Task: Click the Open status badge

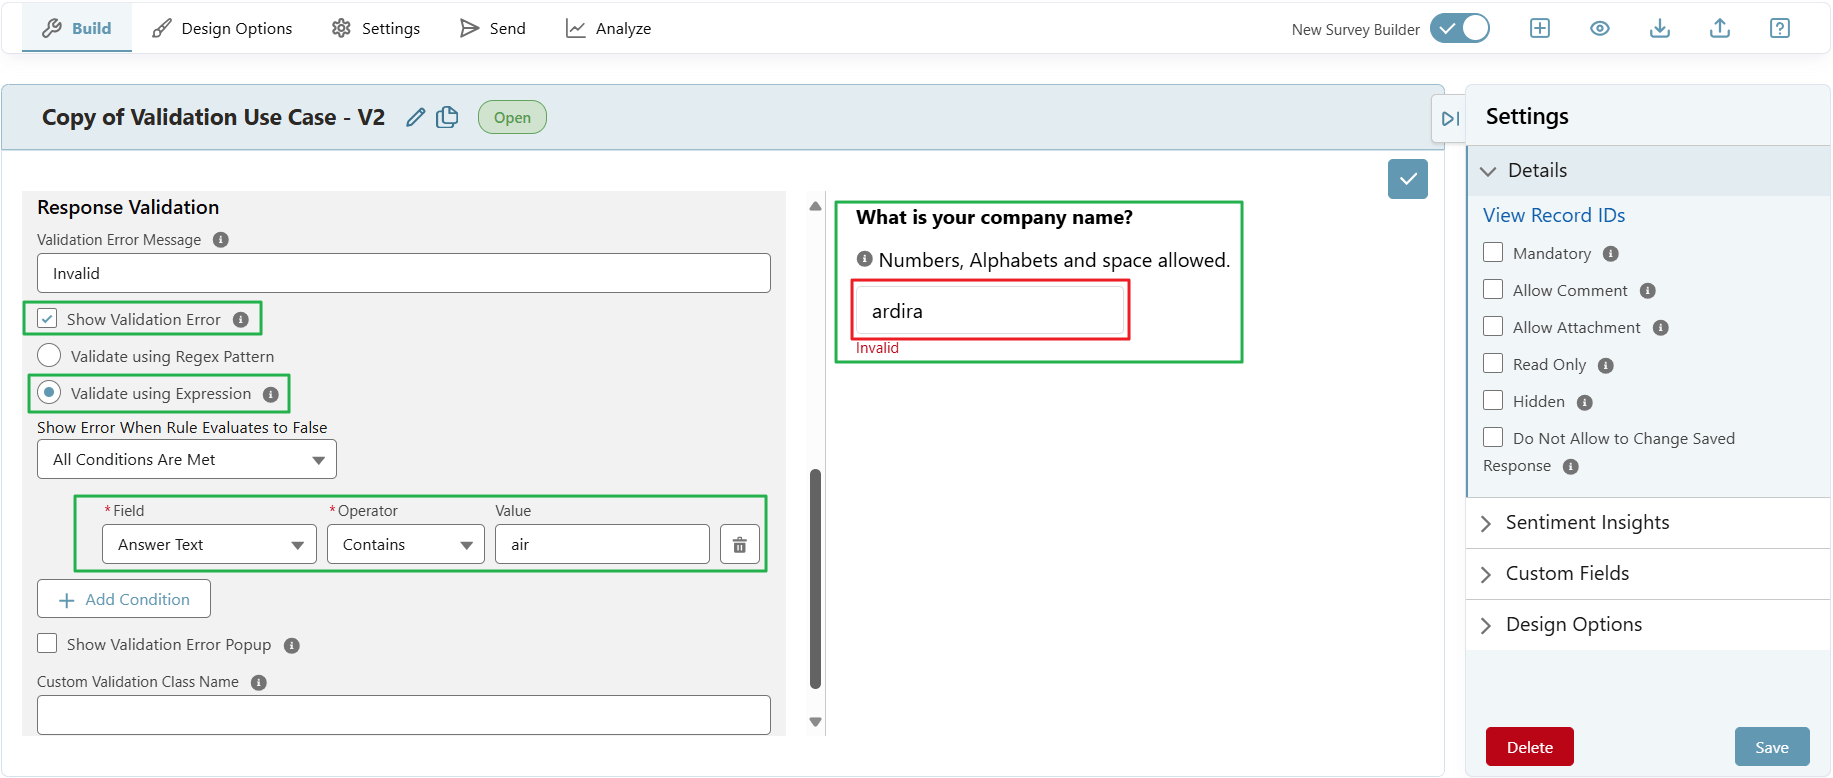Action: (512, 117)
